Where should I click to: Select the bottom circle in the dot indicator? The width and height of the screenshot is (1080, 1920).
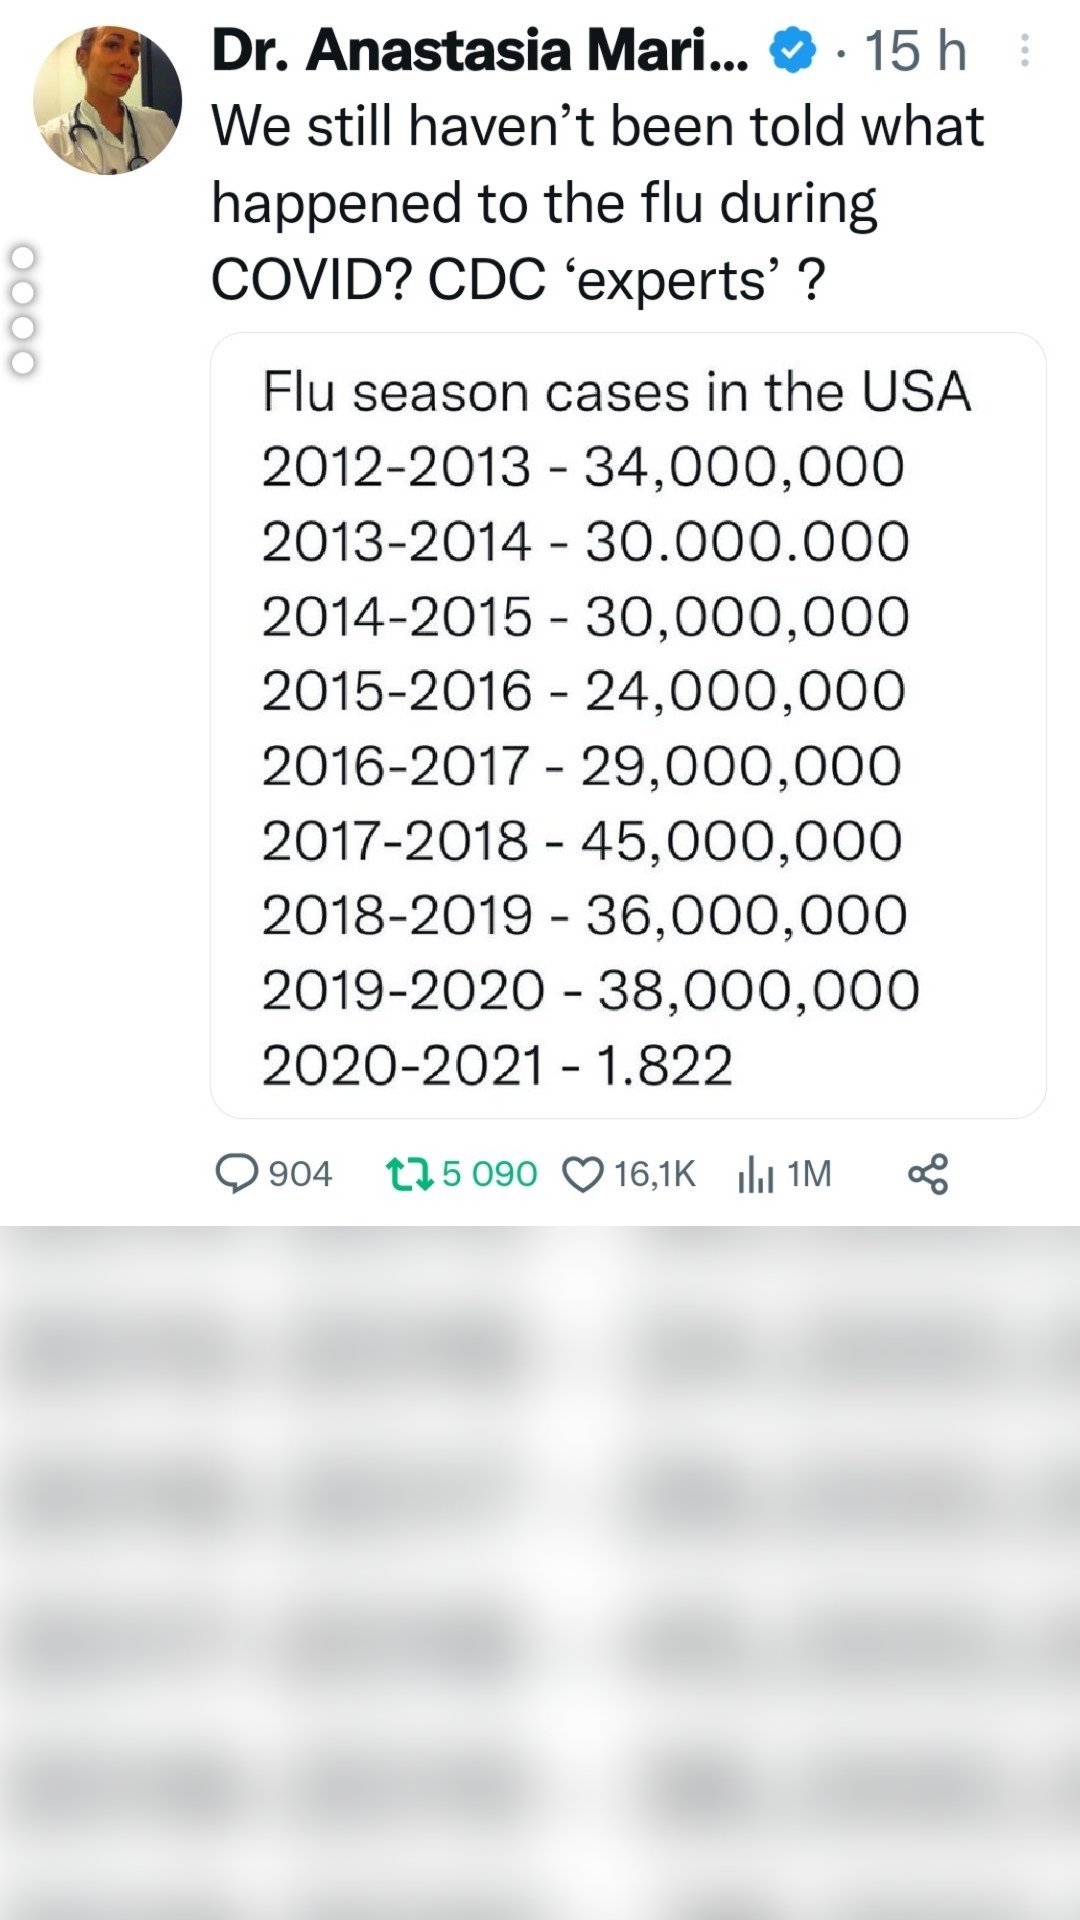22,362
